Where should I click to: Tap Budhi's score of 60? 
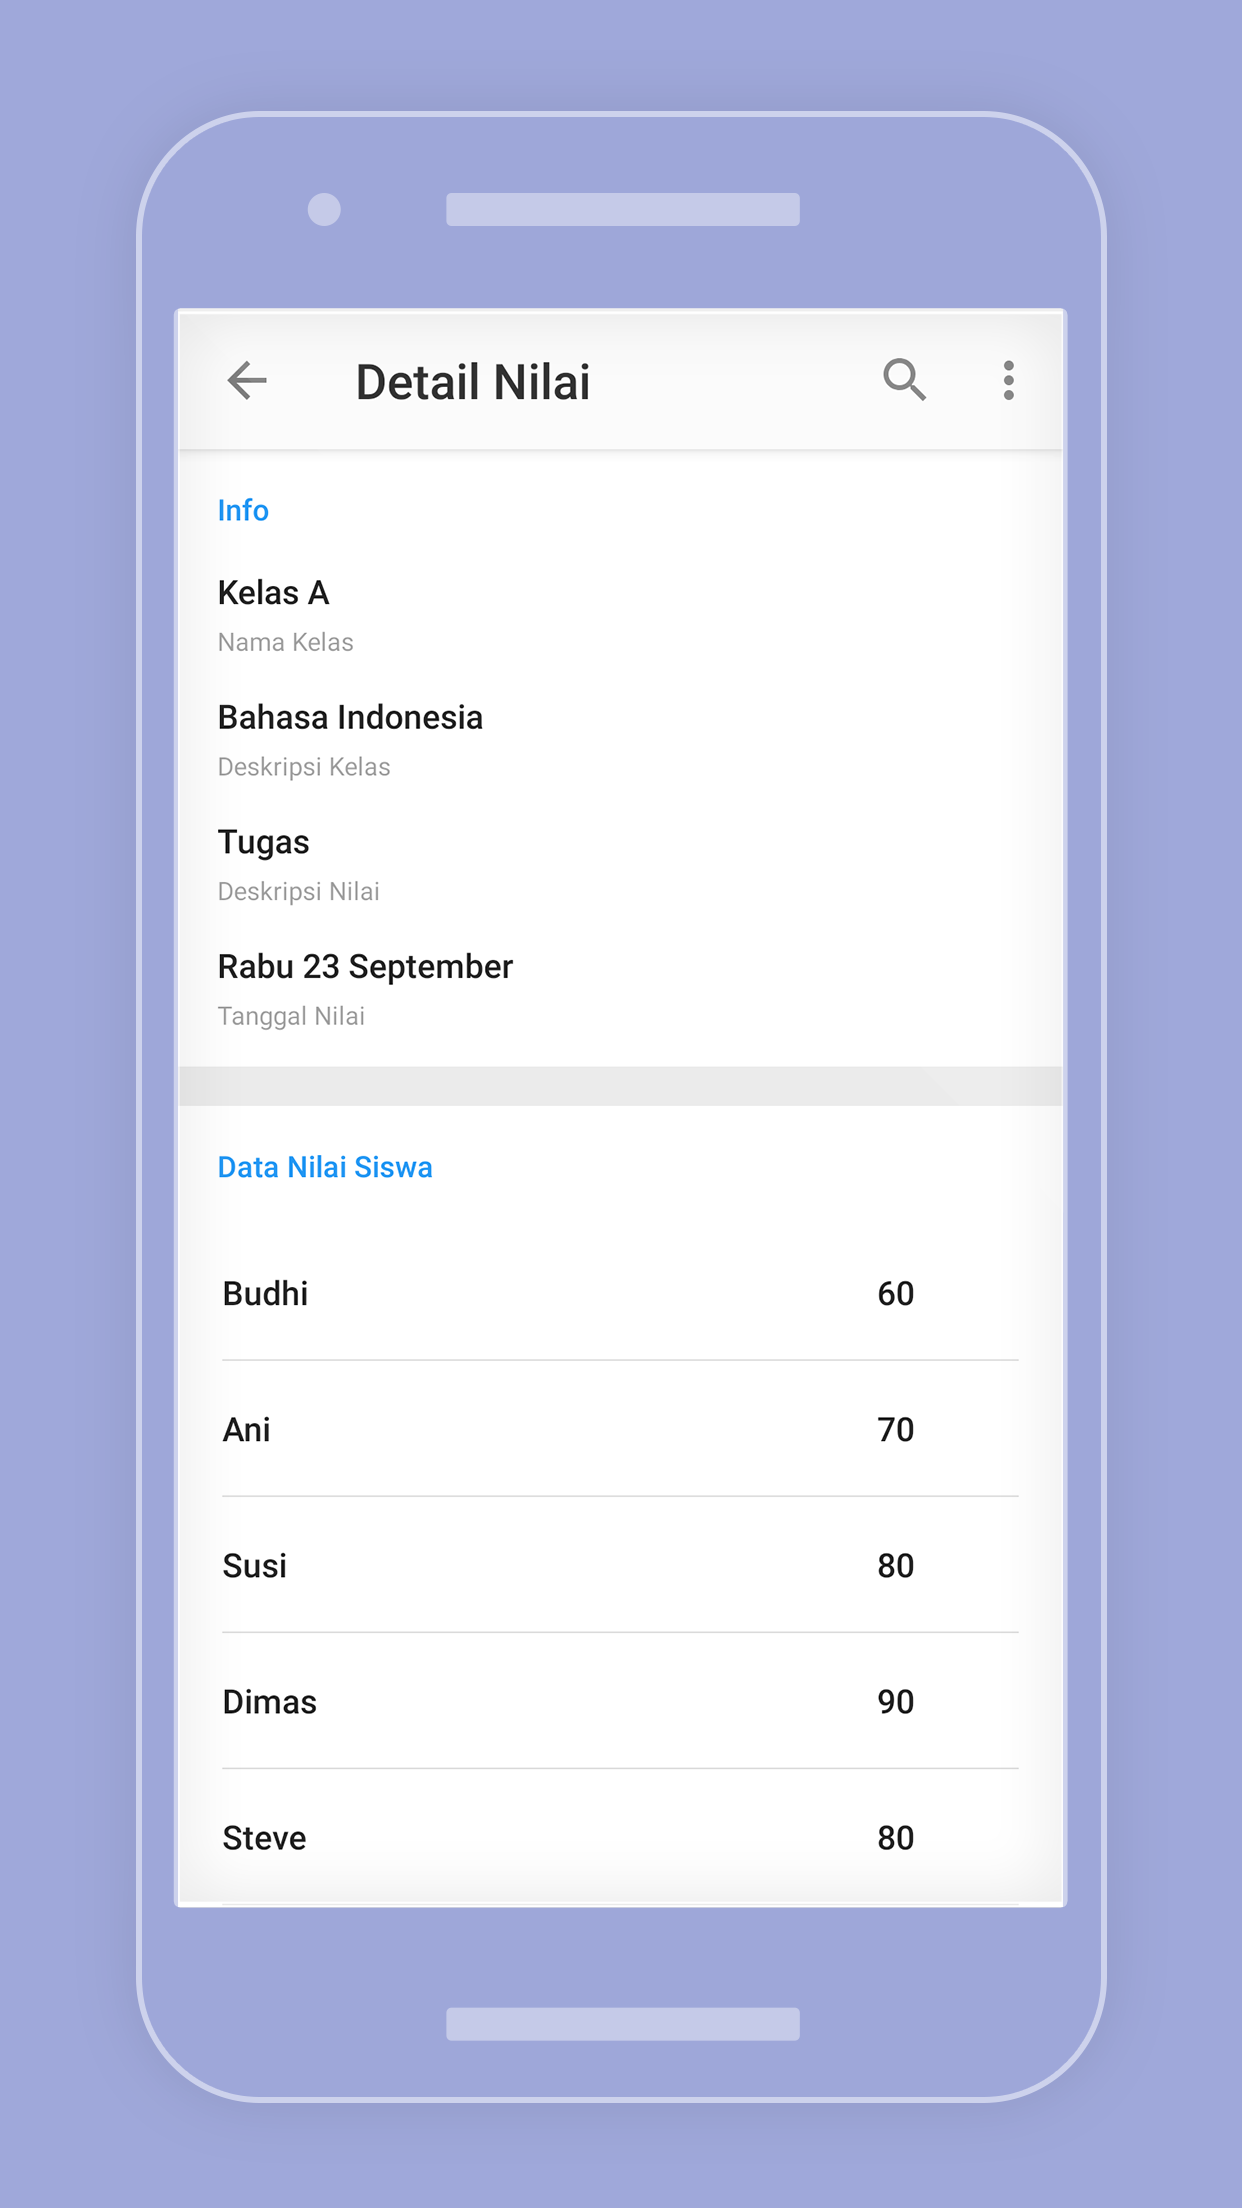[895, 1294]
